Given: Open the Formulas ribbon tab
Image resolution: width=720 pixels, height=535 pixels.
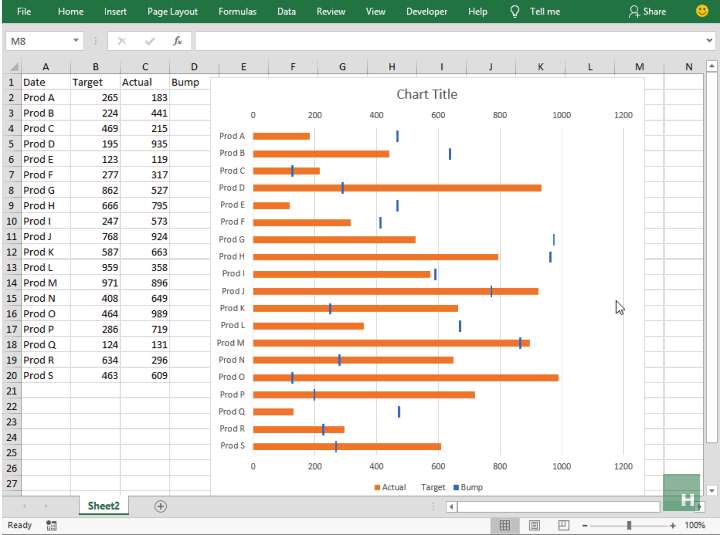Looking at the screenshot, I should 237,11.
